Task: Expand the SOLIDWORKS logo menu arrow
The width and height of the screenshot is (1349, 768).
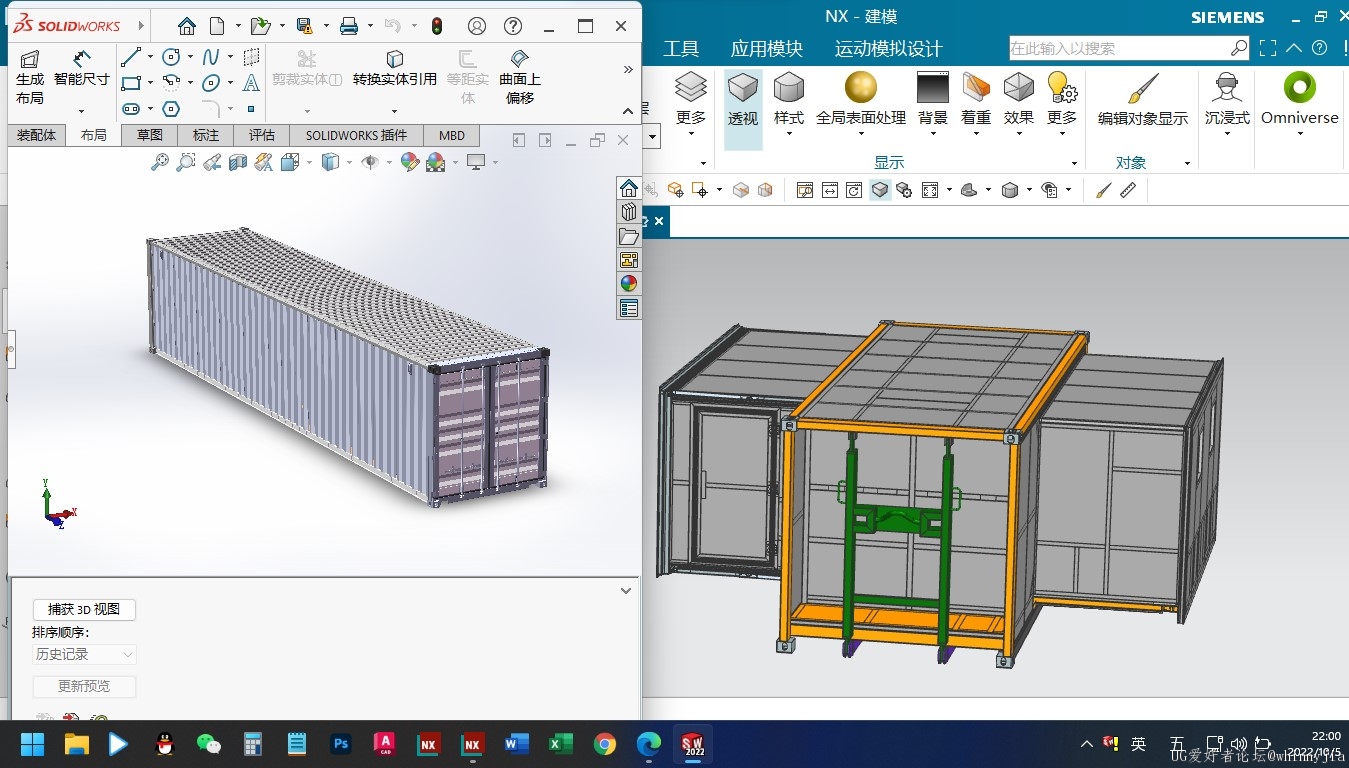Action: (x=141, y=26)
